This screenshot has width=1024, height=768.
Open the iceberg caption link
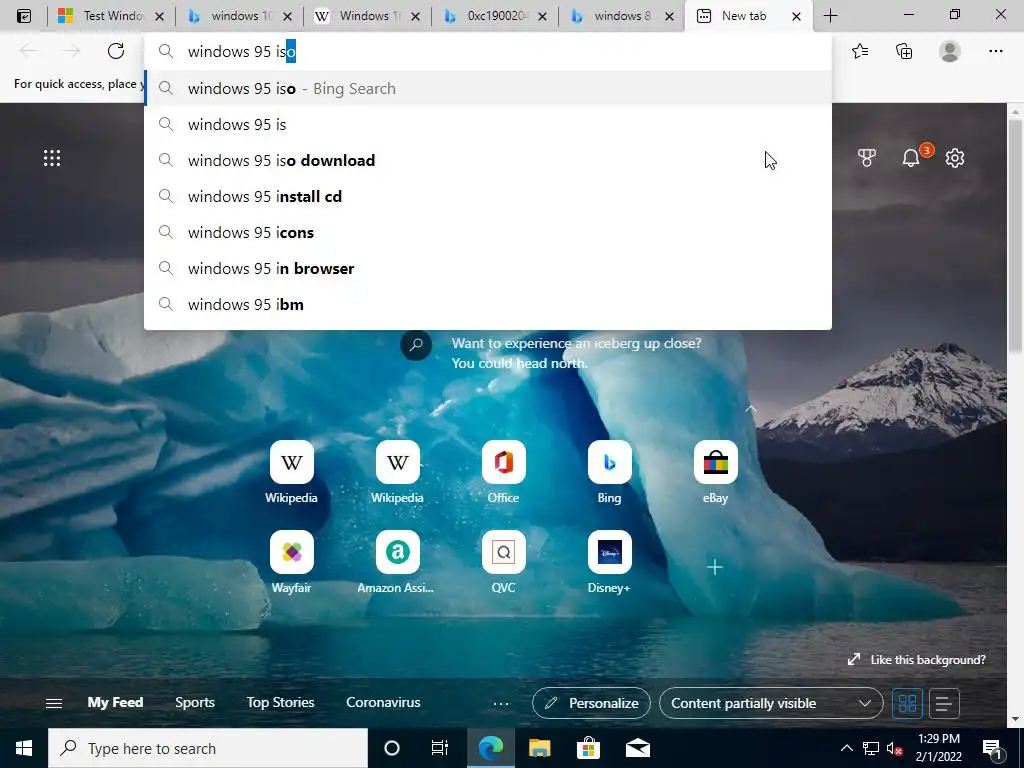[577, 353]
